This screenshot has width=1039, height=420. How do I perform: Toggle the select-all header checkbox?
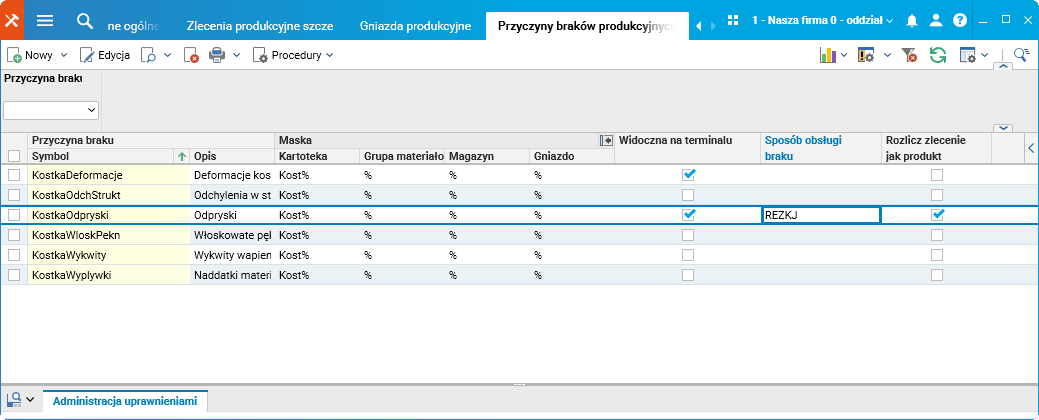(x=13, y=156)
